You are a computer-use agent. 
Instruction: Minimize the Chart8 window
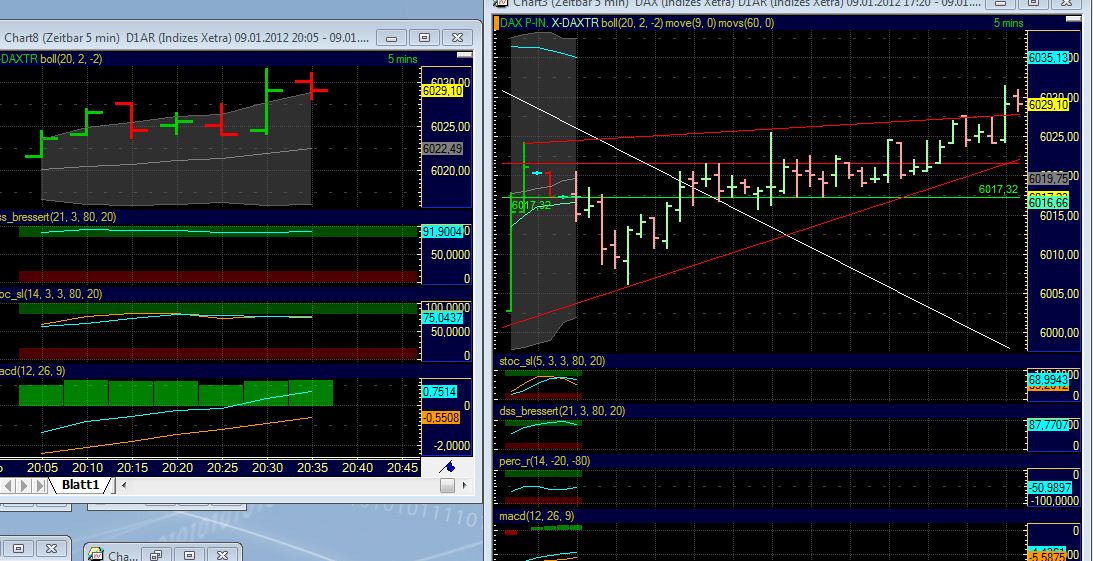point(391,38)
